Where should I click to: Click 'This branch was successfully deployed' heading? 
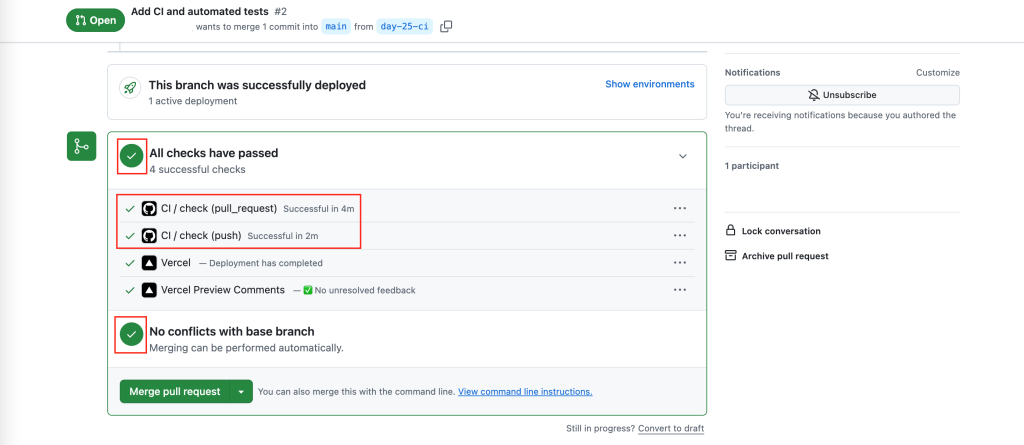tap(257, 85)
